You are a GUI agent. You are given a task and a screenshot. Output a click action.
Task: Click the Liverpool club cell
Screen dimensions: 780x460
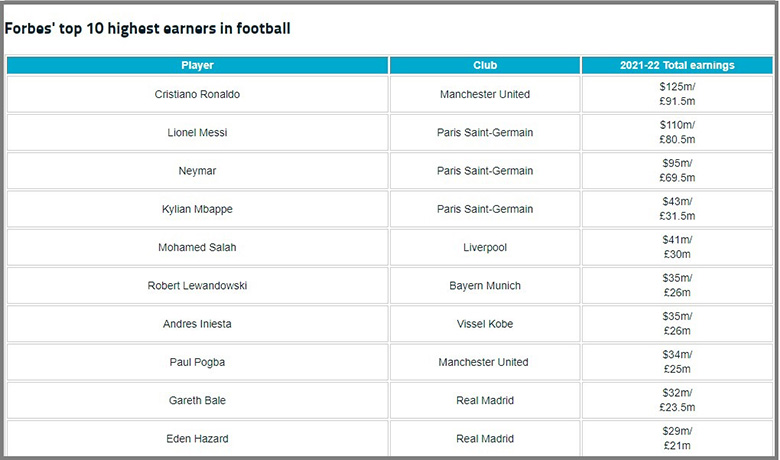485,247
